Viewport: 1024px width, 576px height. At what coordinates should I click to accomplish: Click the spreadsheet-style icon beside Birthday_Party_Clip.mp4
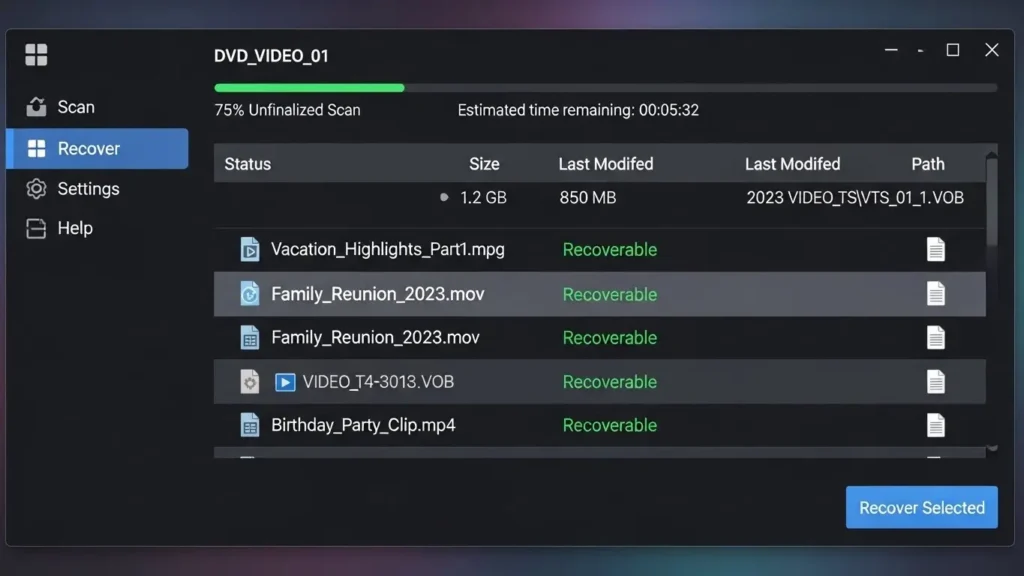(249, 425)
